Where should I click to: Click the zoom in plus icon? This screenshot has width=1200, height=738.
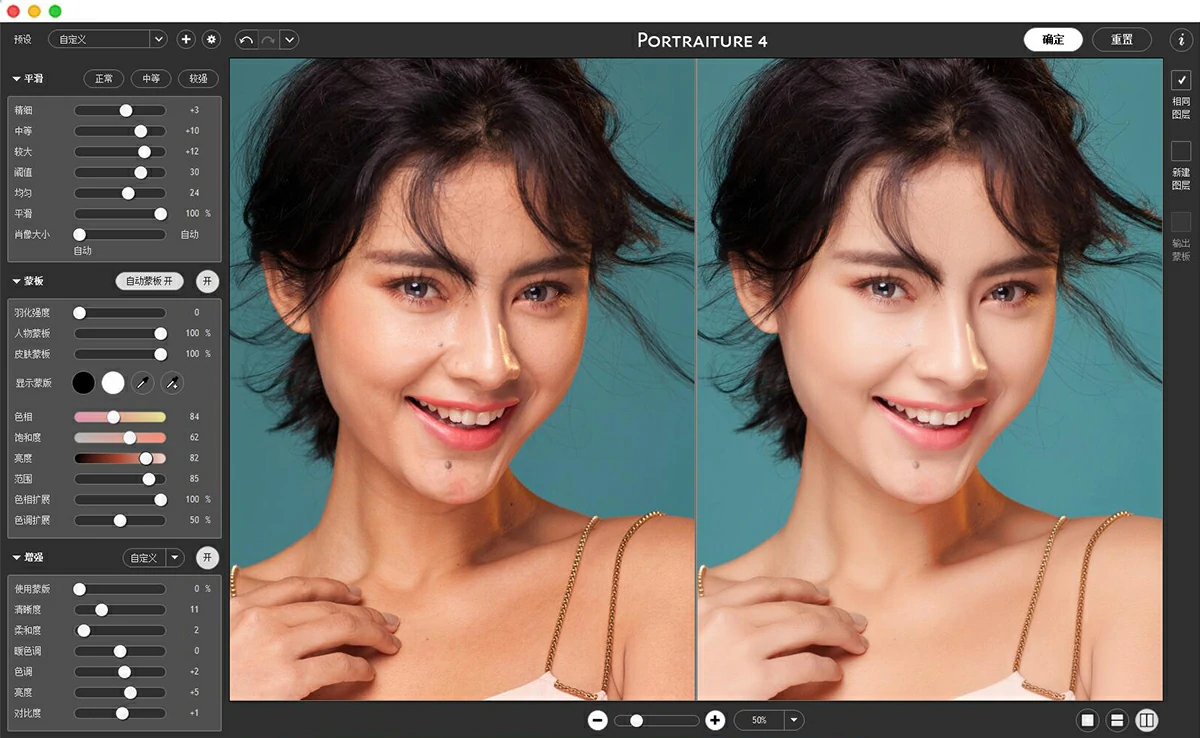[715, 720]
